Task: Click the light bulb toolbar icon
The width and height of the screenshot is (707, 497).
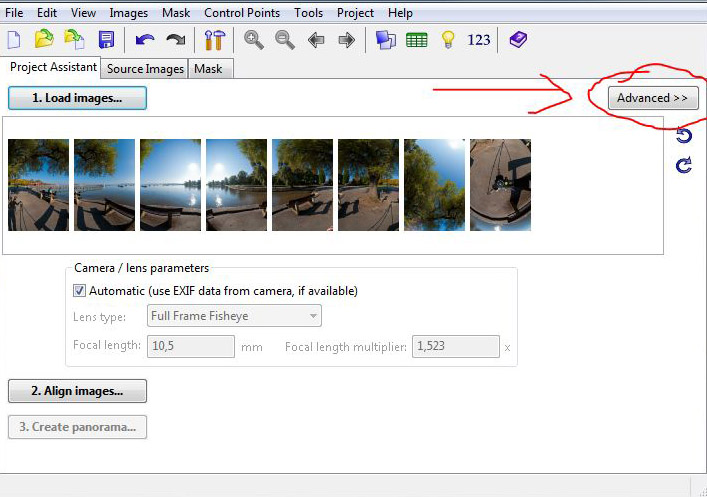Action: coord(448,40)
